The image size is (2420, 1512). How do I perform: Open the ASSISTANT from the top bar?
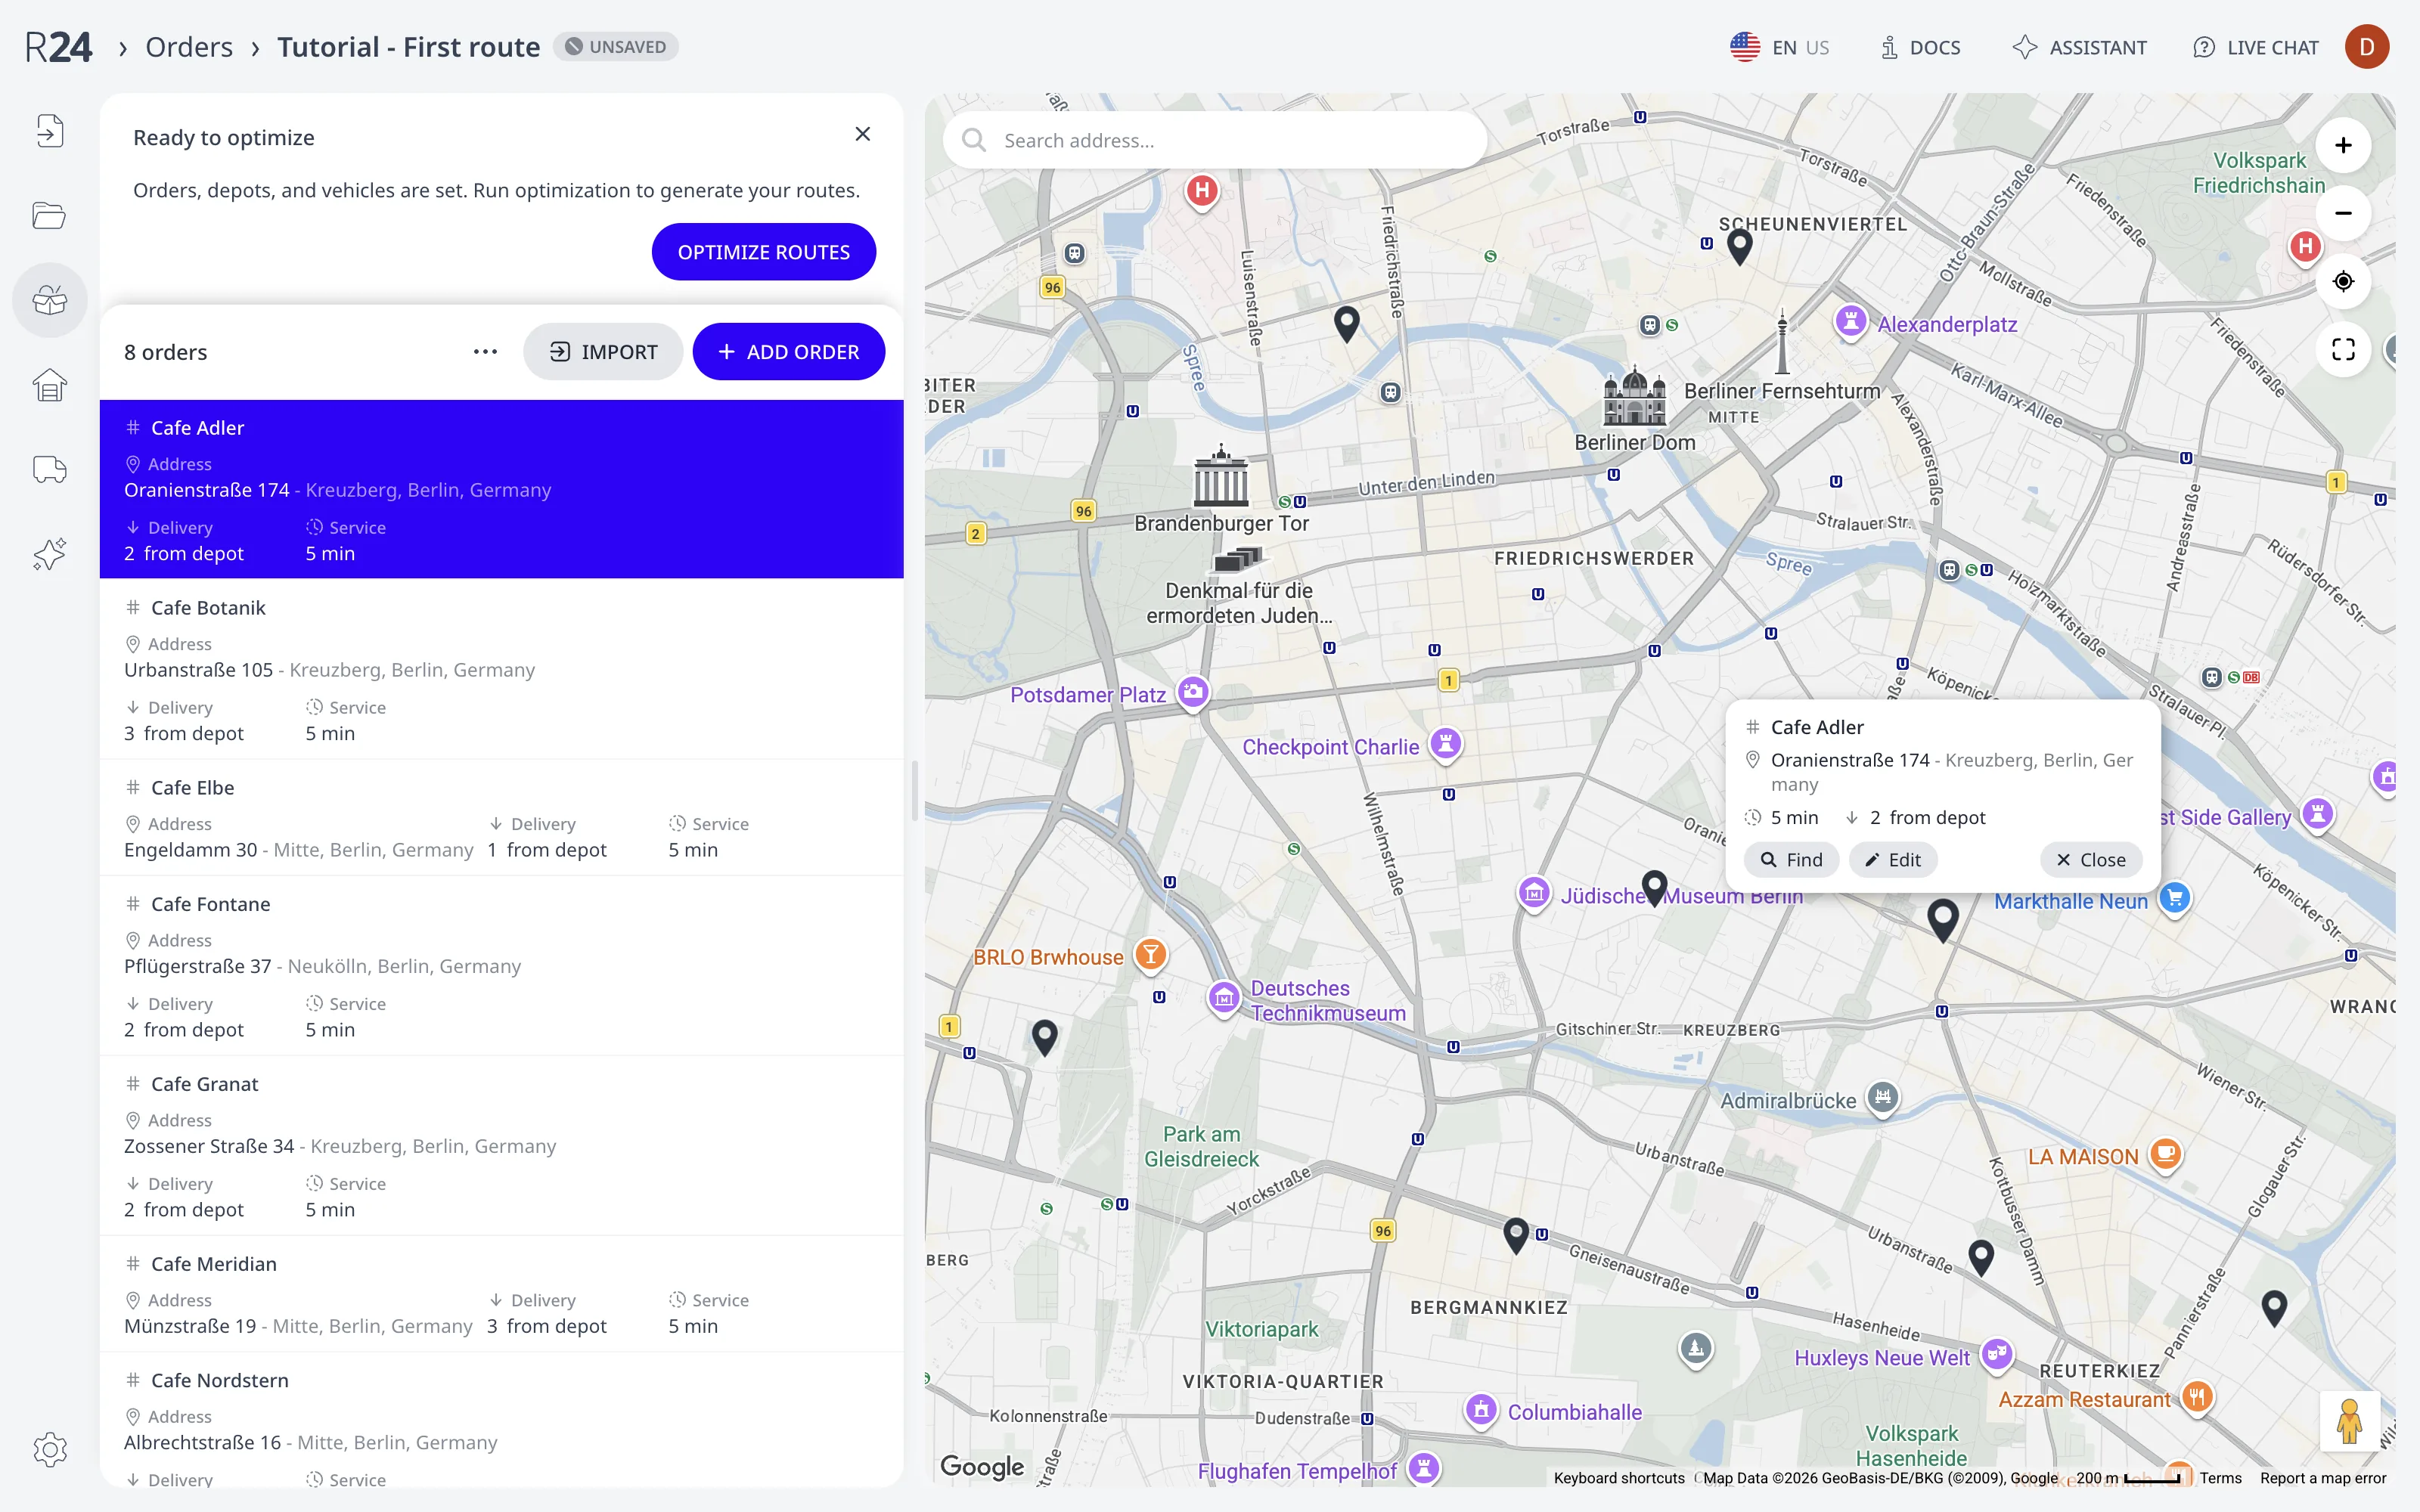pyautogui.click(x=2080, y=47)
